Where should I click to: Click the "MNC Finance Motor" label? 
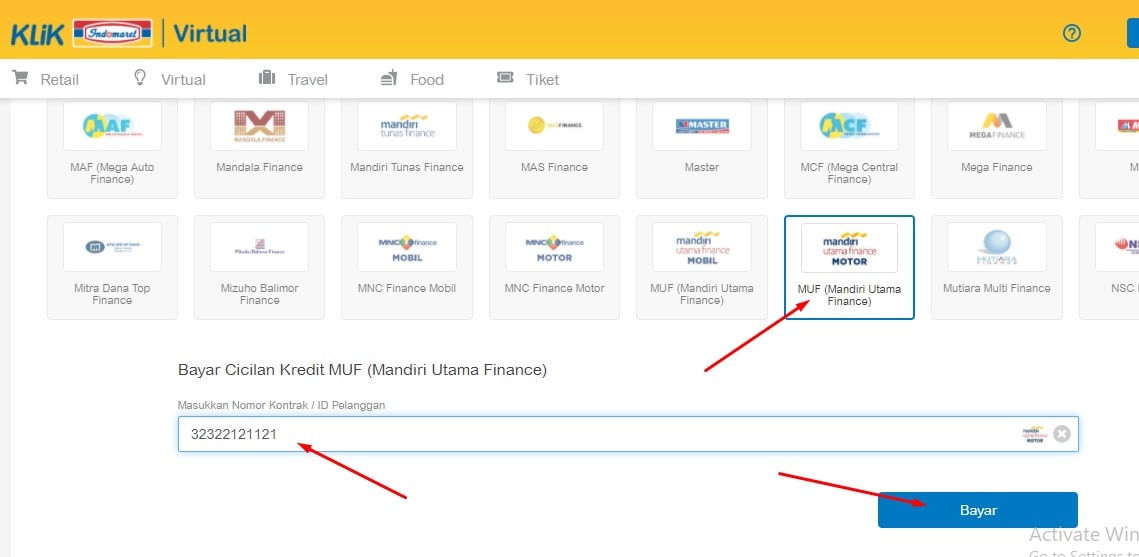click(554, 288)
